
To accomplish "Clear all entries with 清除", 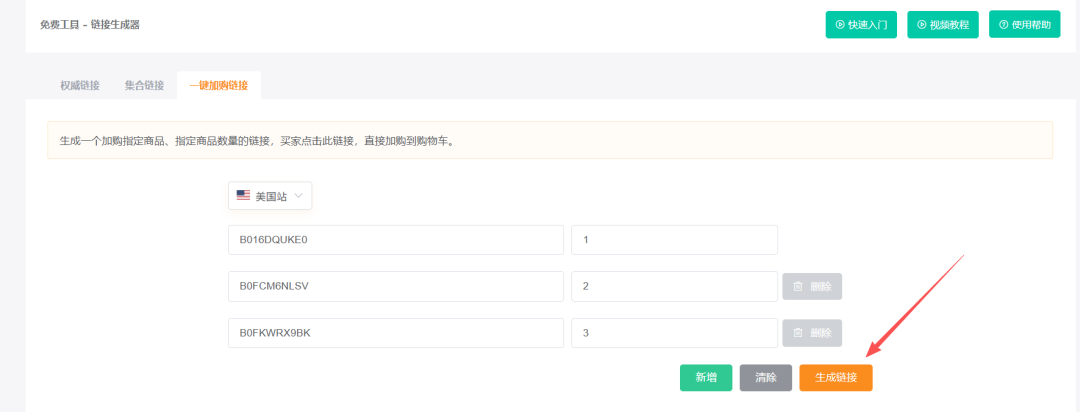I will coord(766,378).
